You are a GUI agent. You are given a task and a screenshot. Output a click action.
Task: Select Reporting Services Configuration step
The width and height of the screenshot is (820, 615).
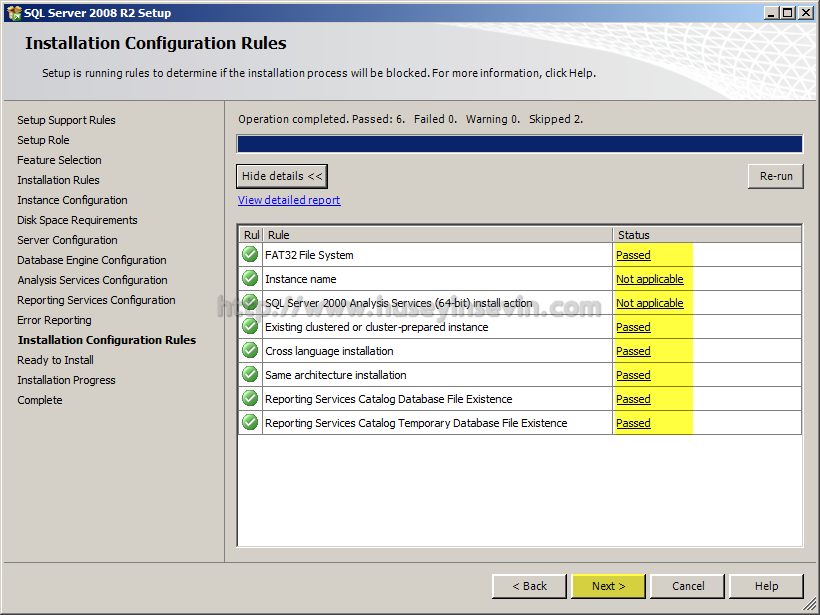tap(96, 300)
